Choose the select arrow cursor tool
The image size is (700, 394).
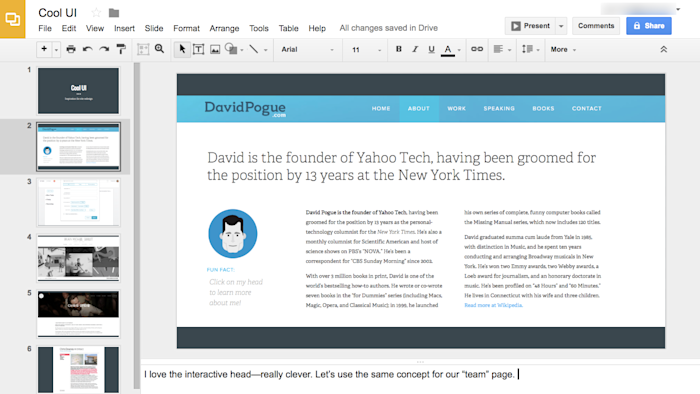pyautogui.click(x=182, y=49)
